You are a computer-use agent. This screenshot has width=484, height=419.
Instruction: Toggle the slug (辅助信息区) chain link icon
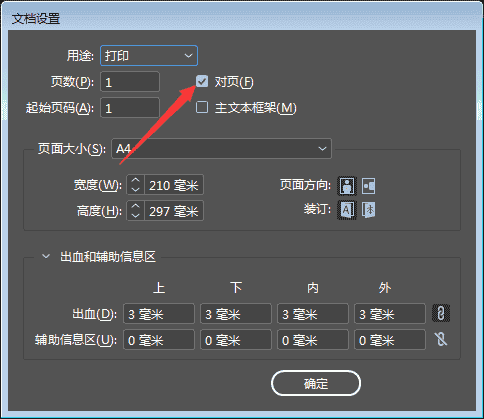[x=441, y=339]
